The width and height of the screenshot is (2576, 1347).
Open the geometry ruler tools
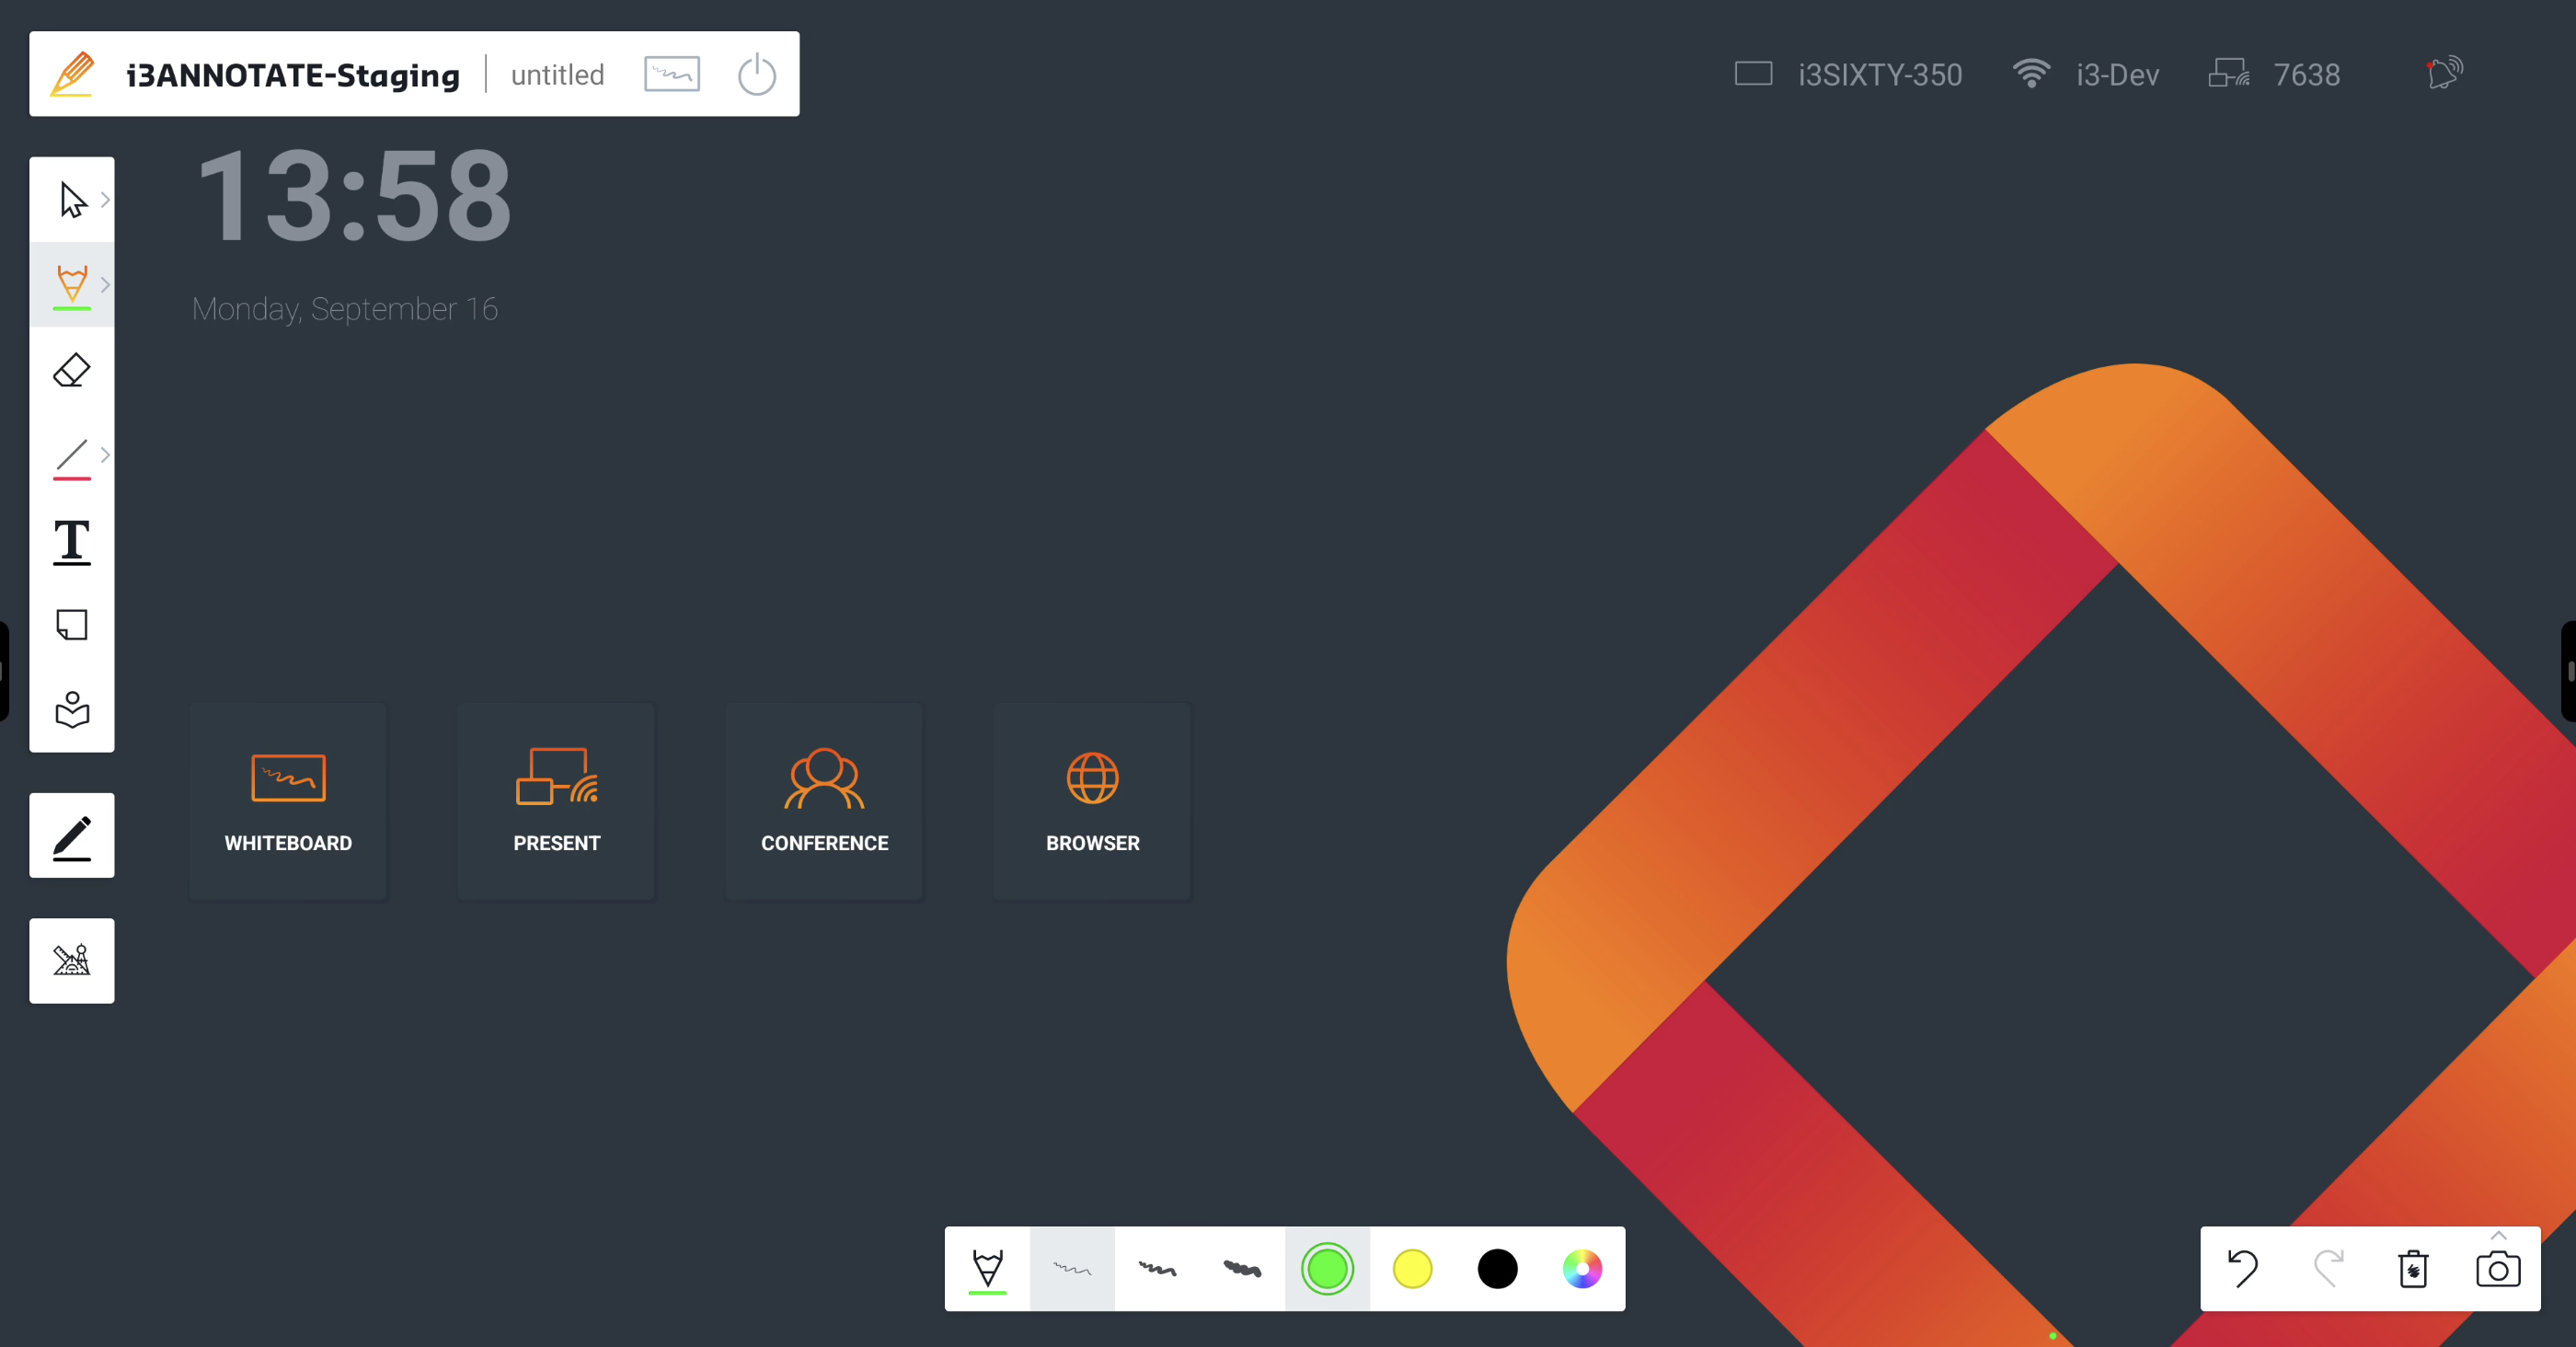71,961
